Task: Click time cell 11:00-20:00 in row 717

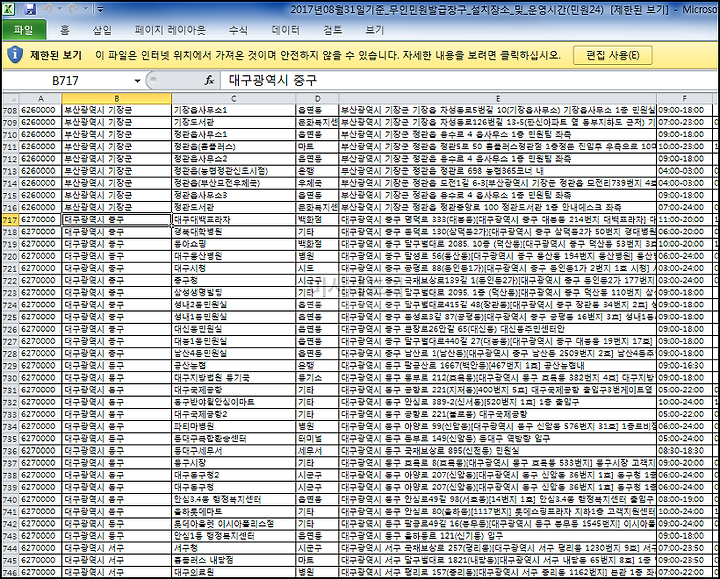Action: click(x=684, y=220)
